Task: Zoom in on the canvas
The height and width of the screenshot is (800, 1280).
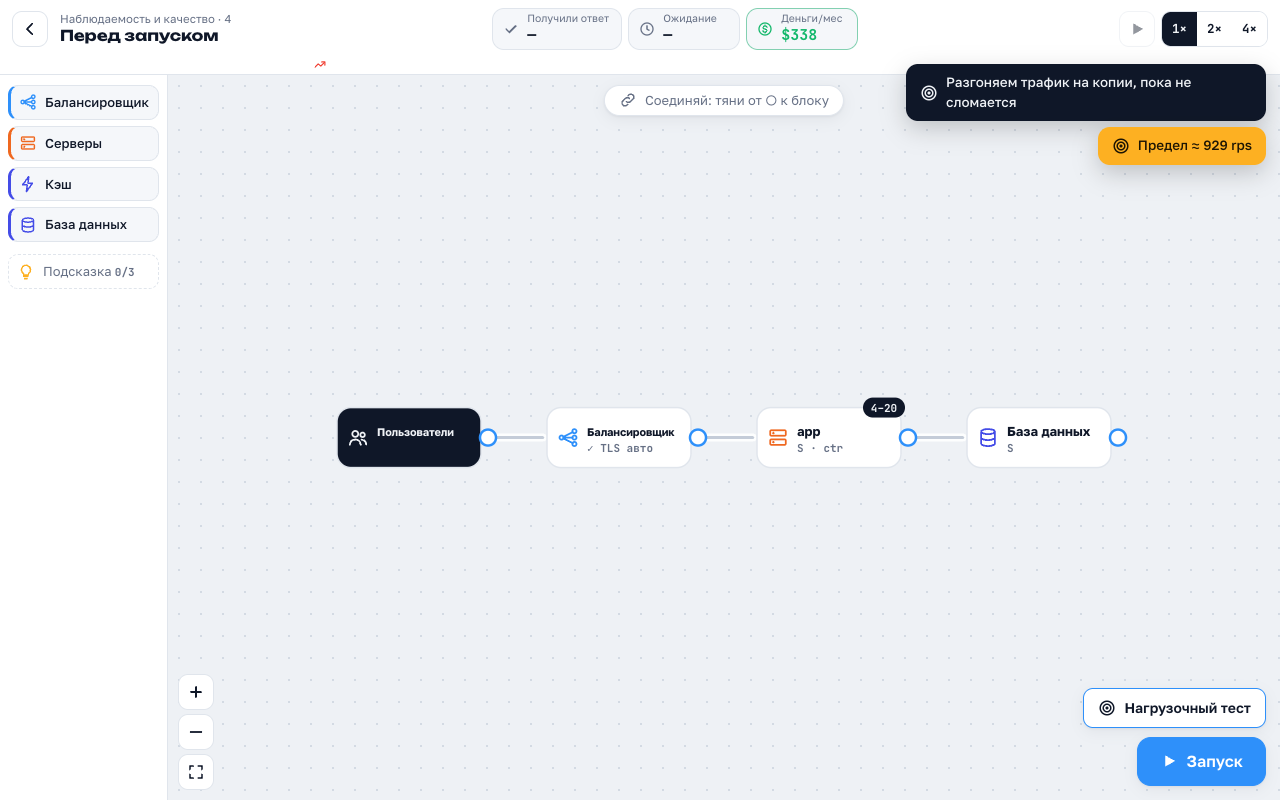Action: (196, 692)
